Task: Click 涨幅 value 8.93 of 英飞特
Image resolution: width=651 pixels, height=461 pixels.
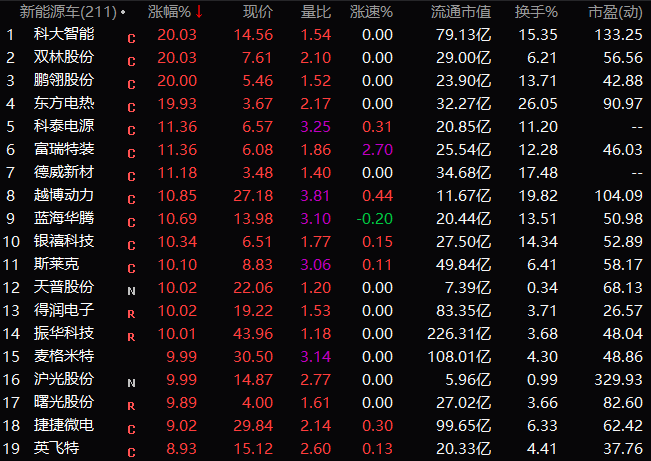Action: 181,449
